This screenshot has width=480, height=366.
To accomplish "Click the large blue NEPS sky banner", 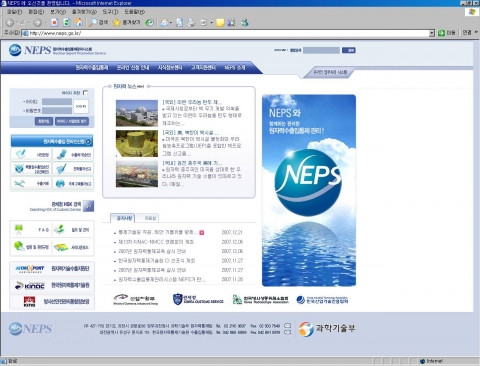I will 309,190.
